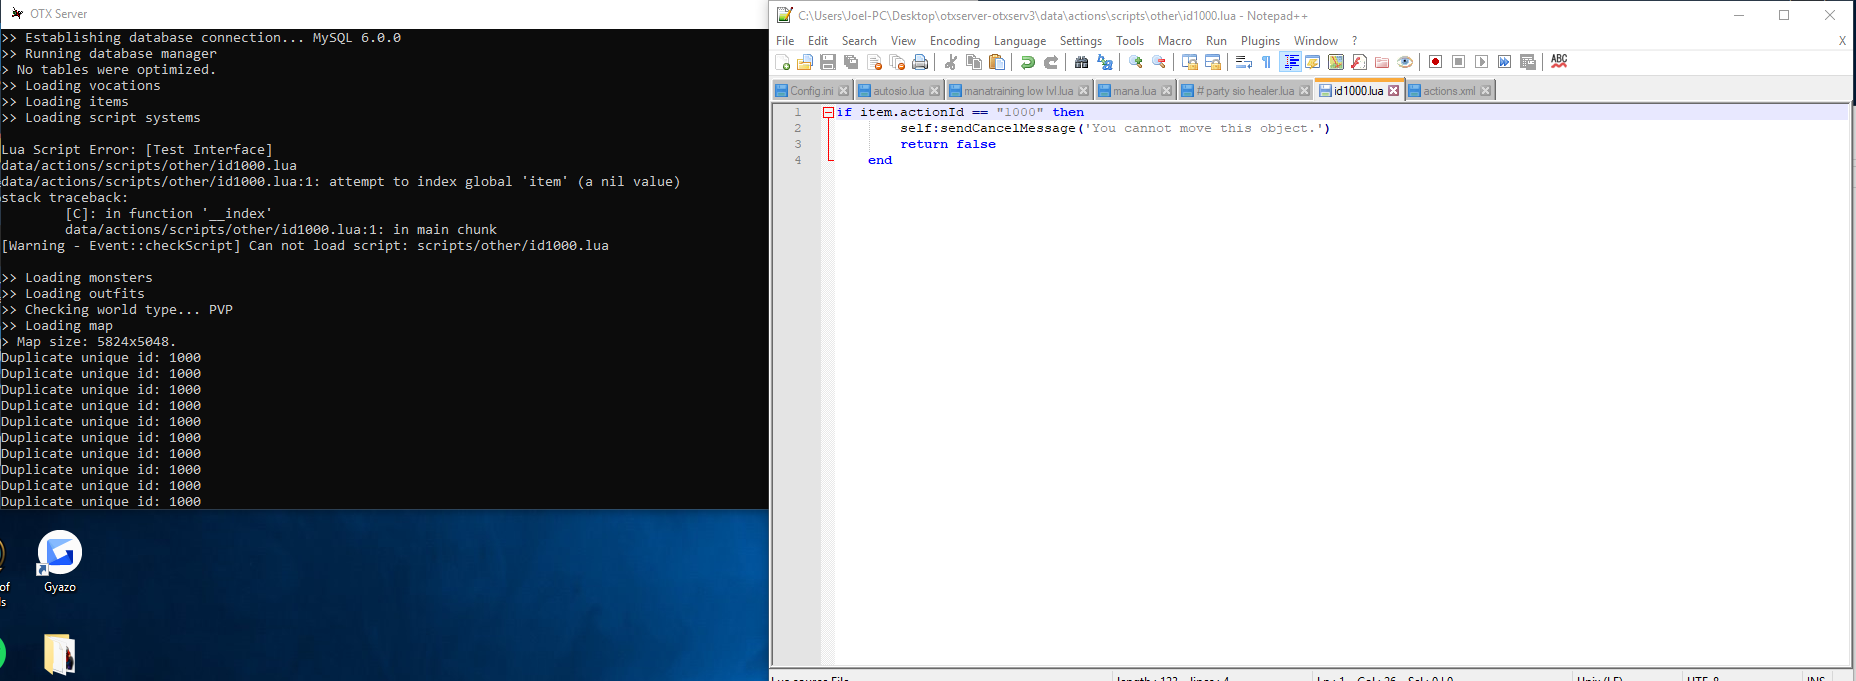Screen dimensions: 1856x681
Task: Toggle the Monitoring eye icon
Action: click(1405, 62)
